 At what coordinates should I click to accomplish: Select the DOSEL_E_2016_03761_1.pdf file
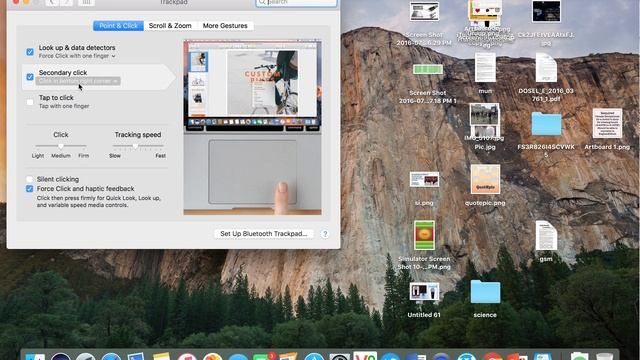click(x=546, y=78)
